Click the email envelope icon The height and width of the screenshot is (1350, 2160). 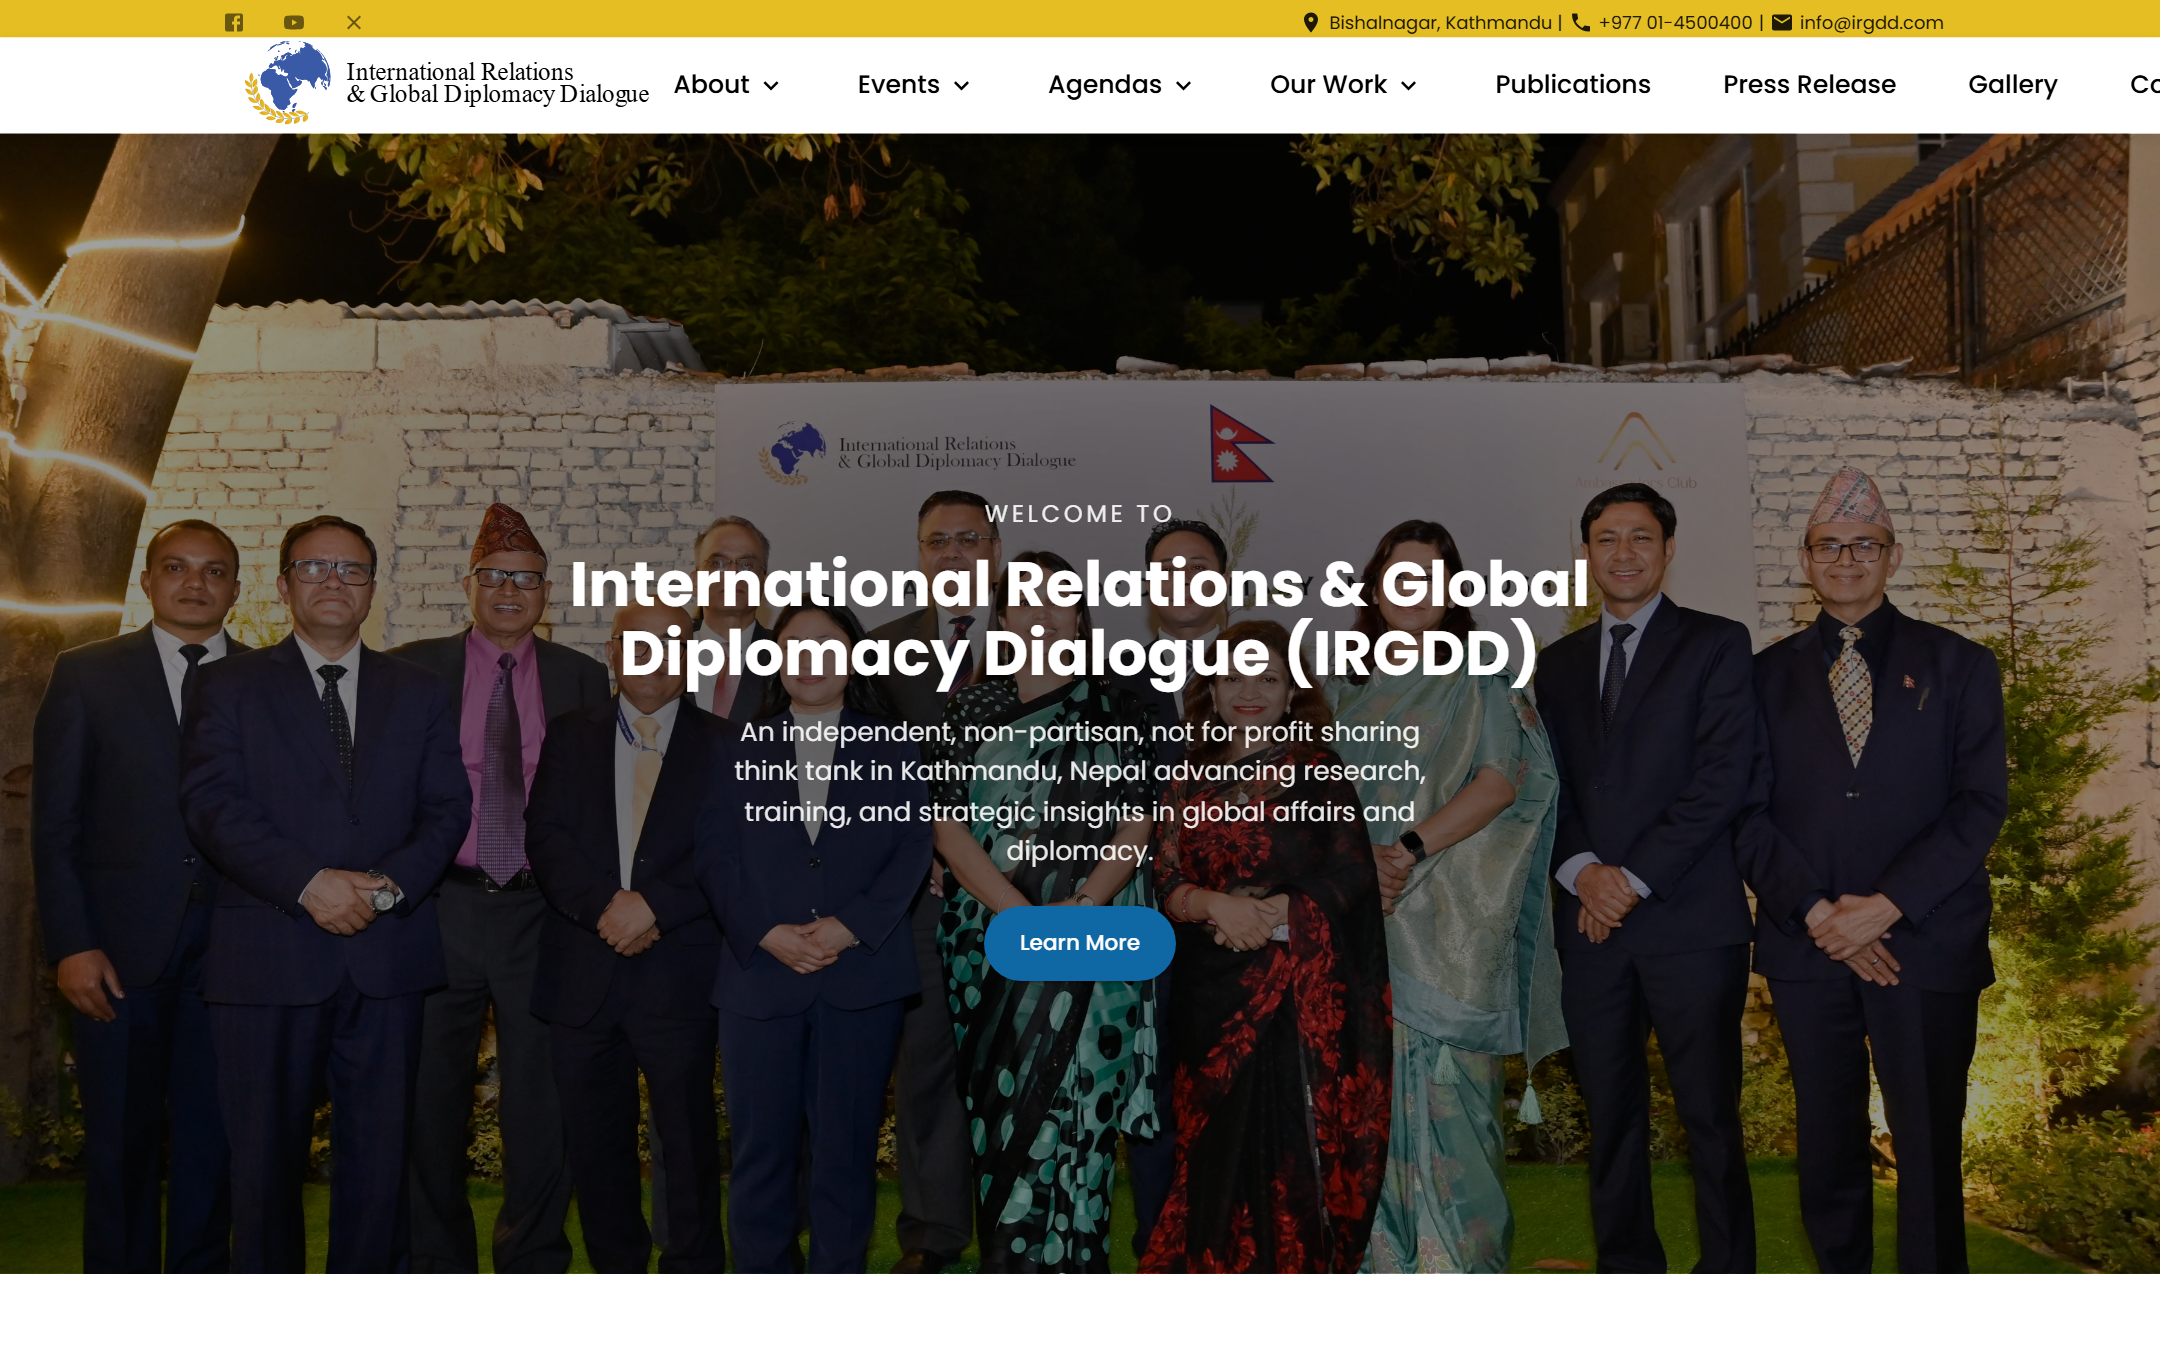coord(1782,22)
